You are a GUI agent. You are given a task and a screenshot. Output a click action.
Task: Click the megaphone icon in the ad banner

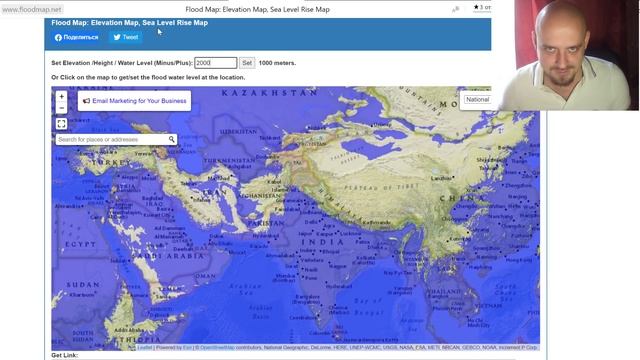click(87, 101)
